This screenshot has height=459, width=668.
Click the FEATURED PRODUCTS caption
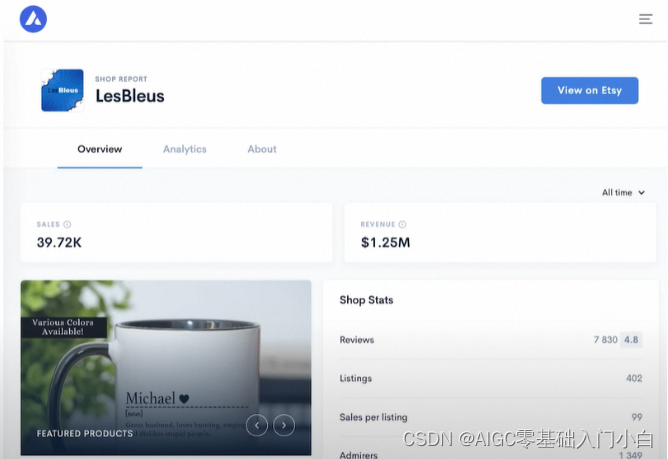tap(85, 433)
